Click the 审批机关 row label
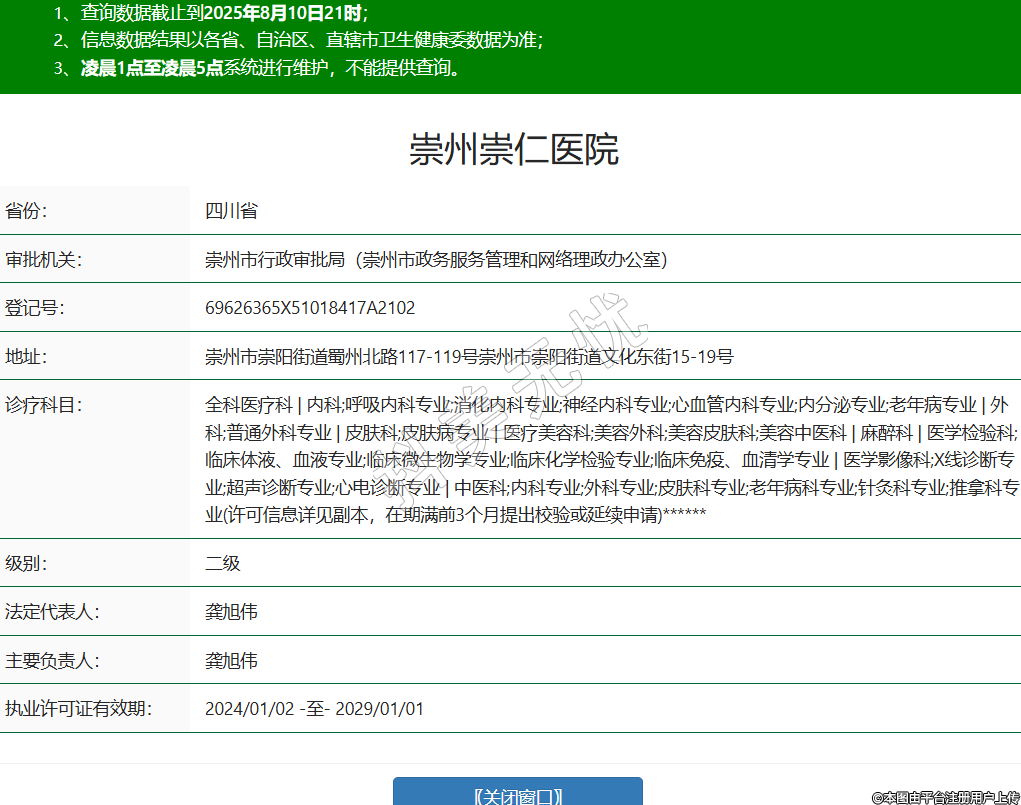The image size is (1021, 805). tap(42, 260)
